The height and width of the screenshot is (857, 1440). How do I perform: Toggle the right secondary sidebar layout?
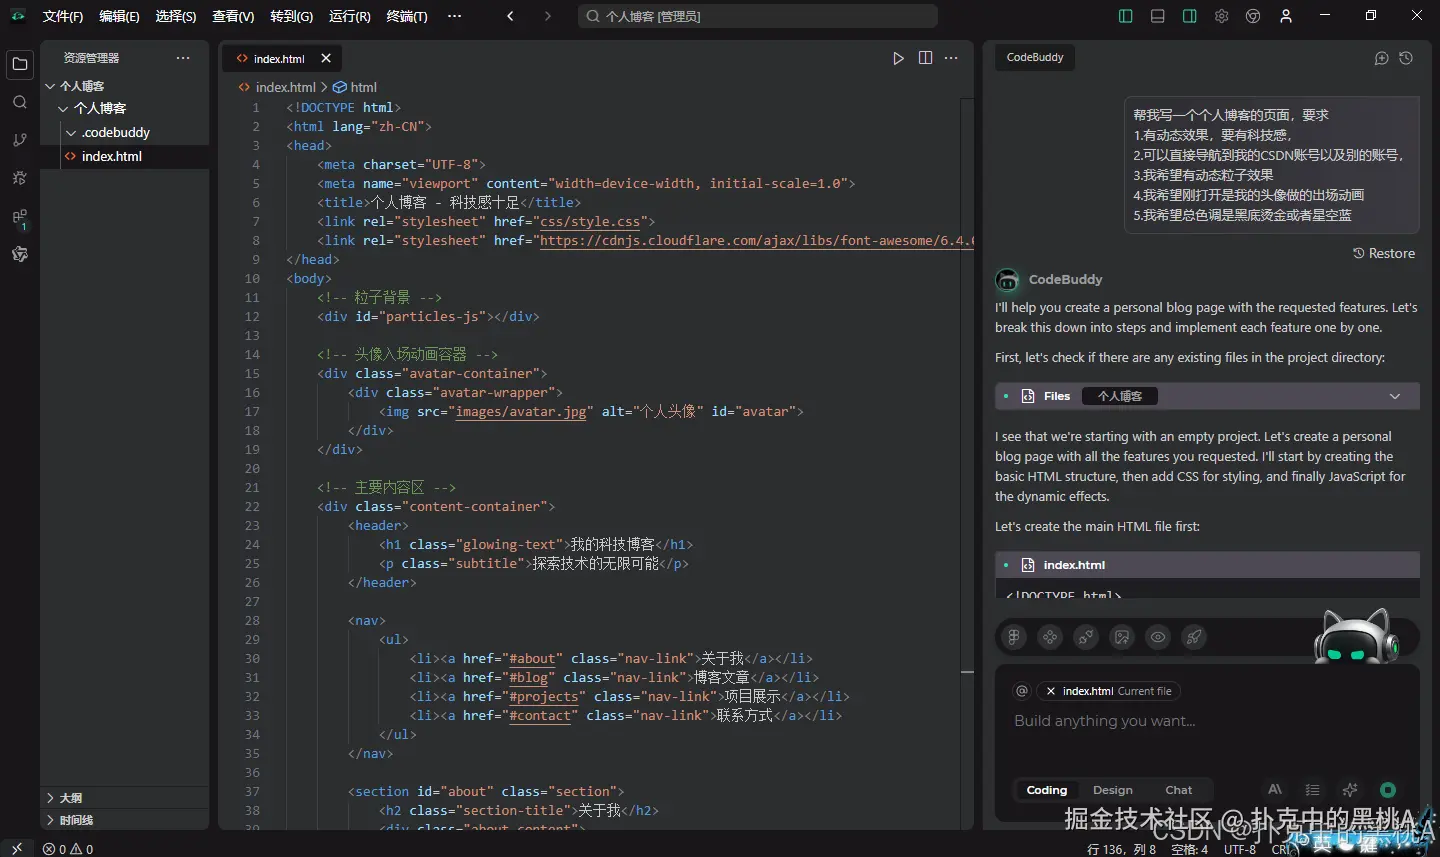point(1189,16)
